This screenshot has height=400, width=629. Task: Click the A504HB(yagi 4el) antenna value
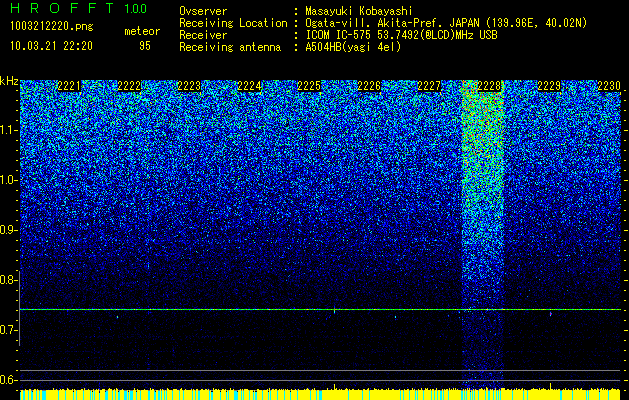[x=353, y=47]
